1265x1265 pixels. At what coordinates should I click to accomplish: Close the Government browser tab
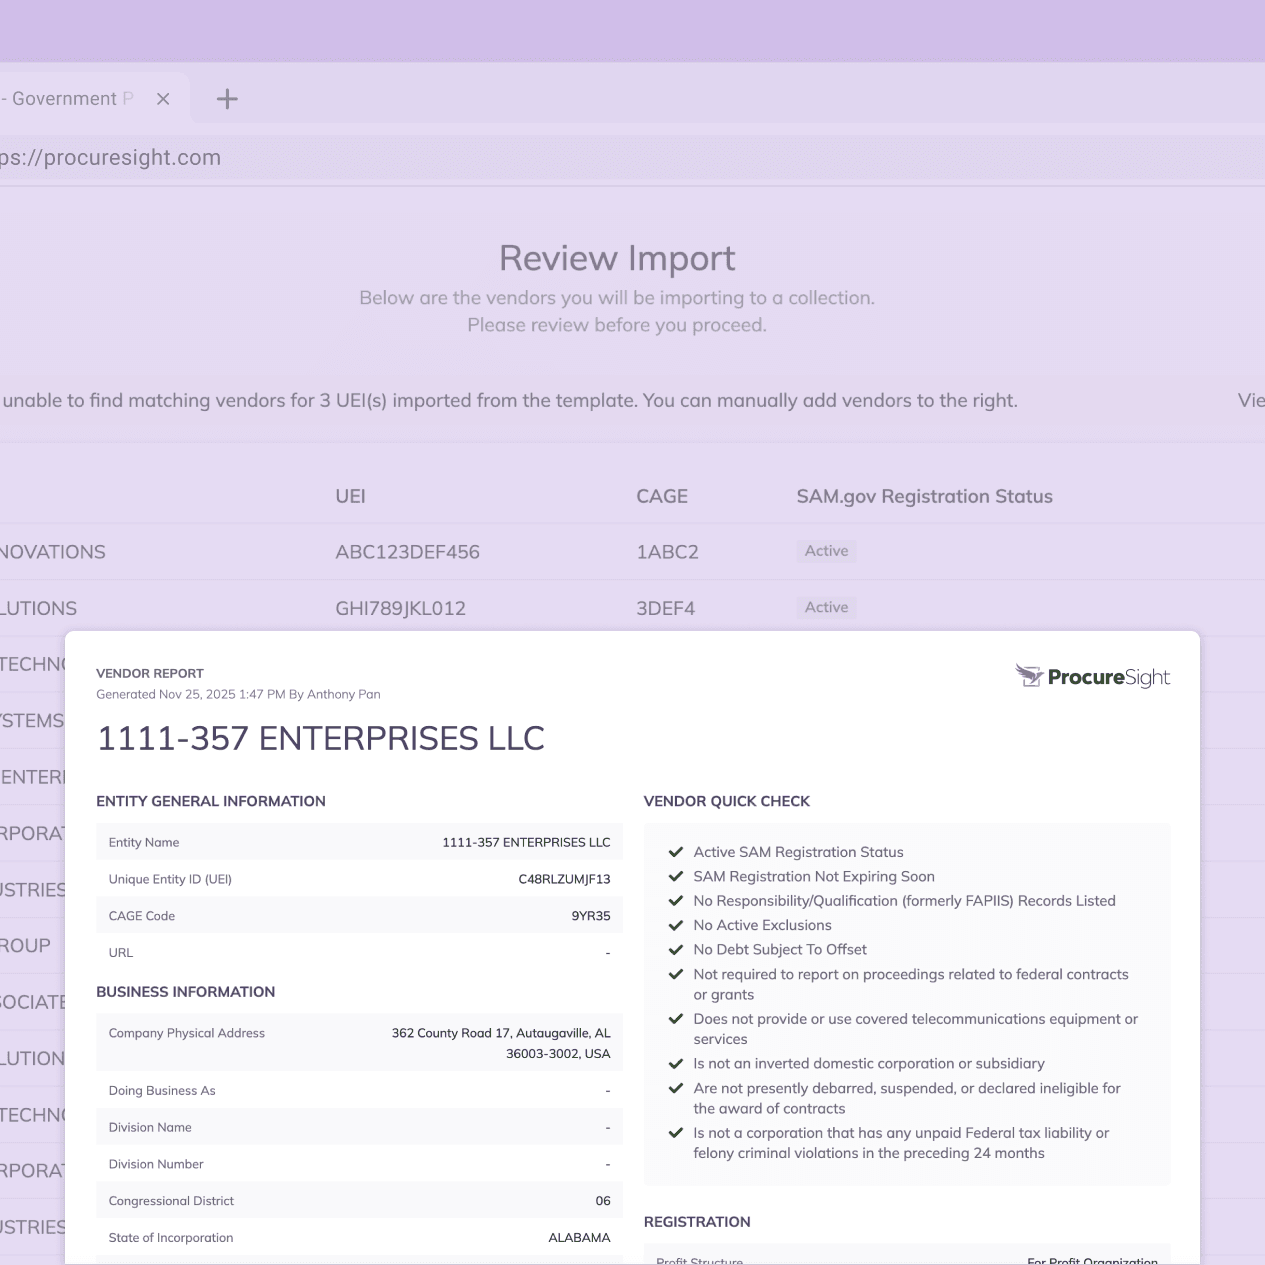[x=163, y=99]
